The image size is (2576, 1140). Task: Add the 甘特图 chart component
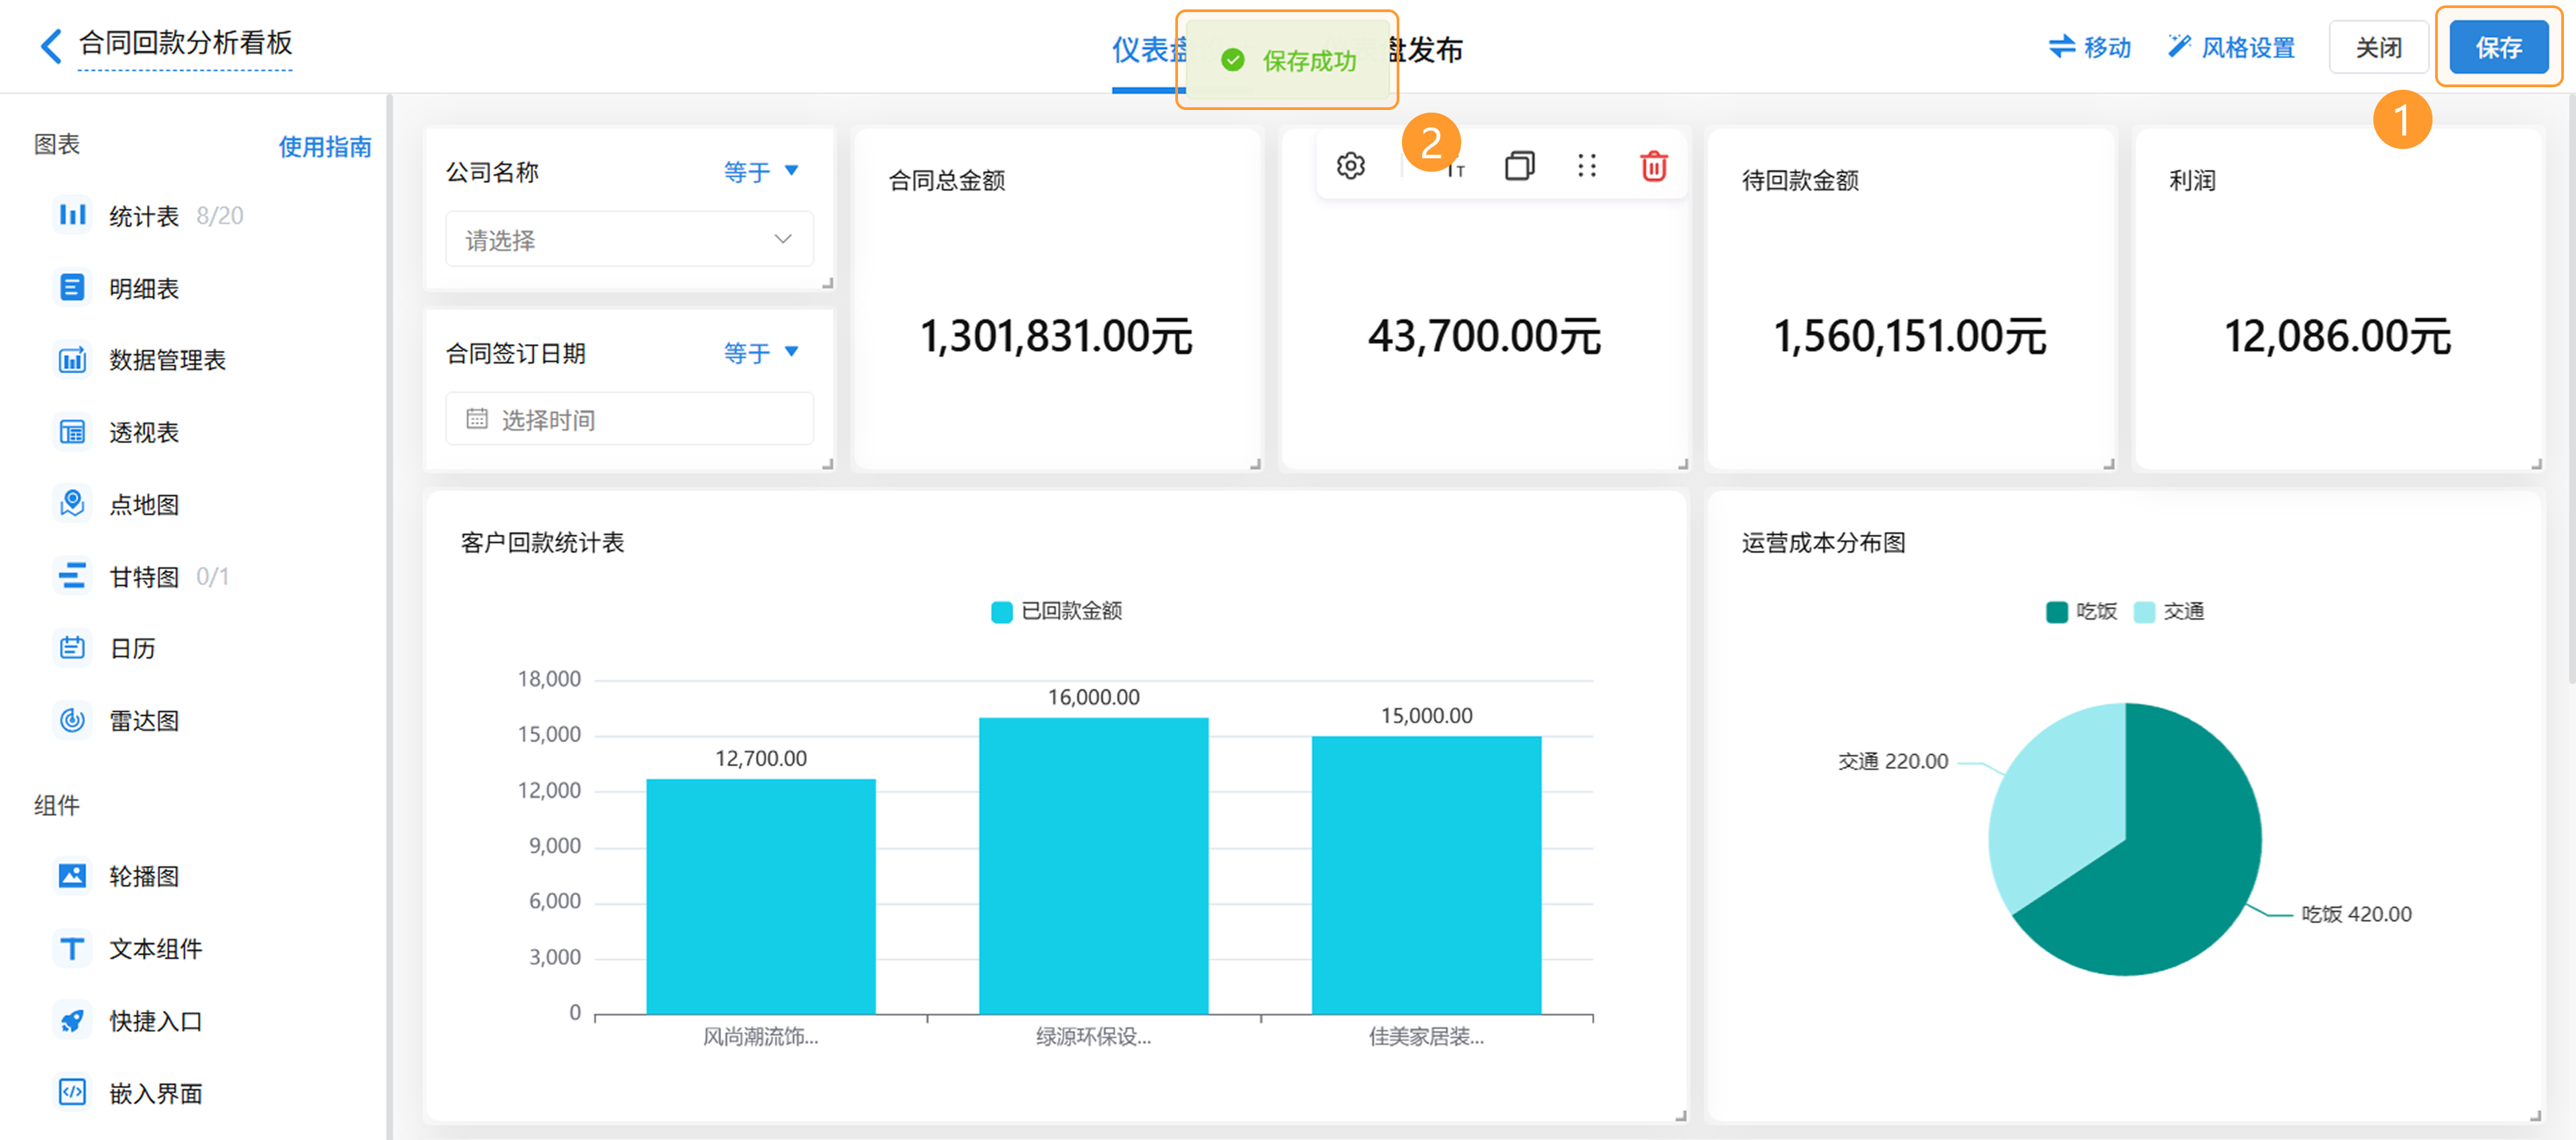tap(143, 577)
